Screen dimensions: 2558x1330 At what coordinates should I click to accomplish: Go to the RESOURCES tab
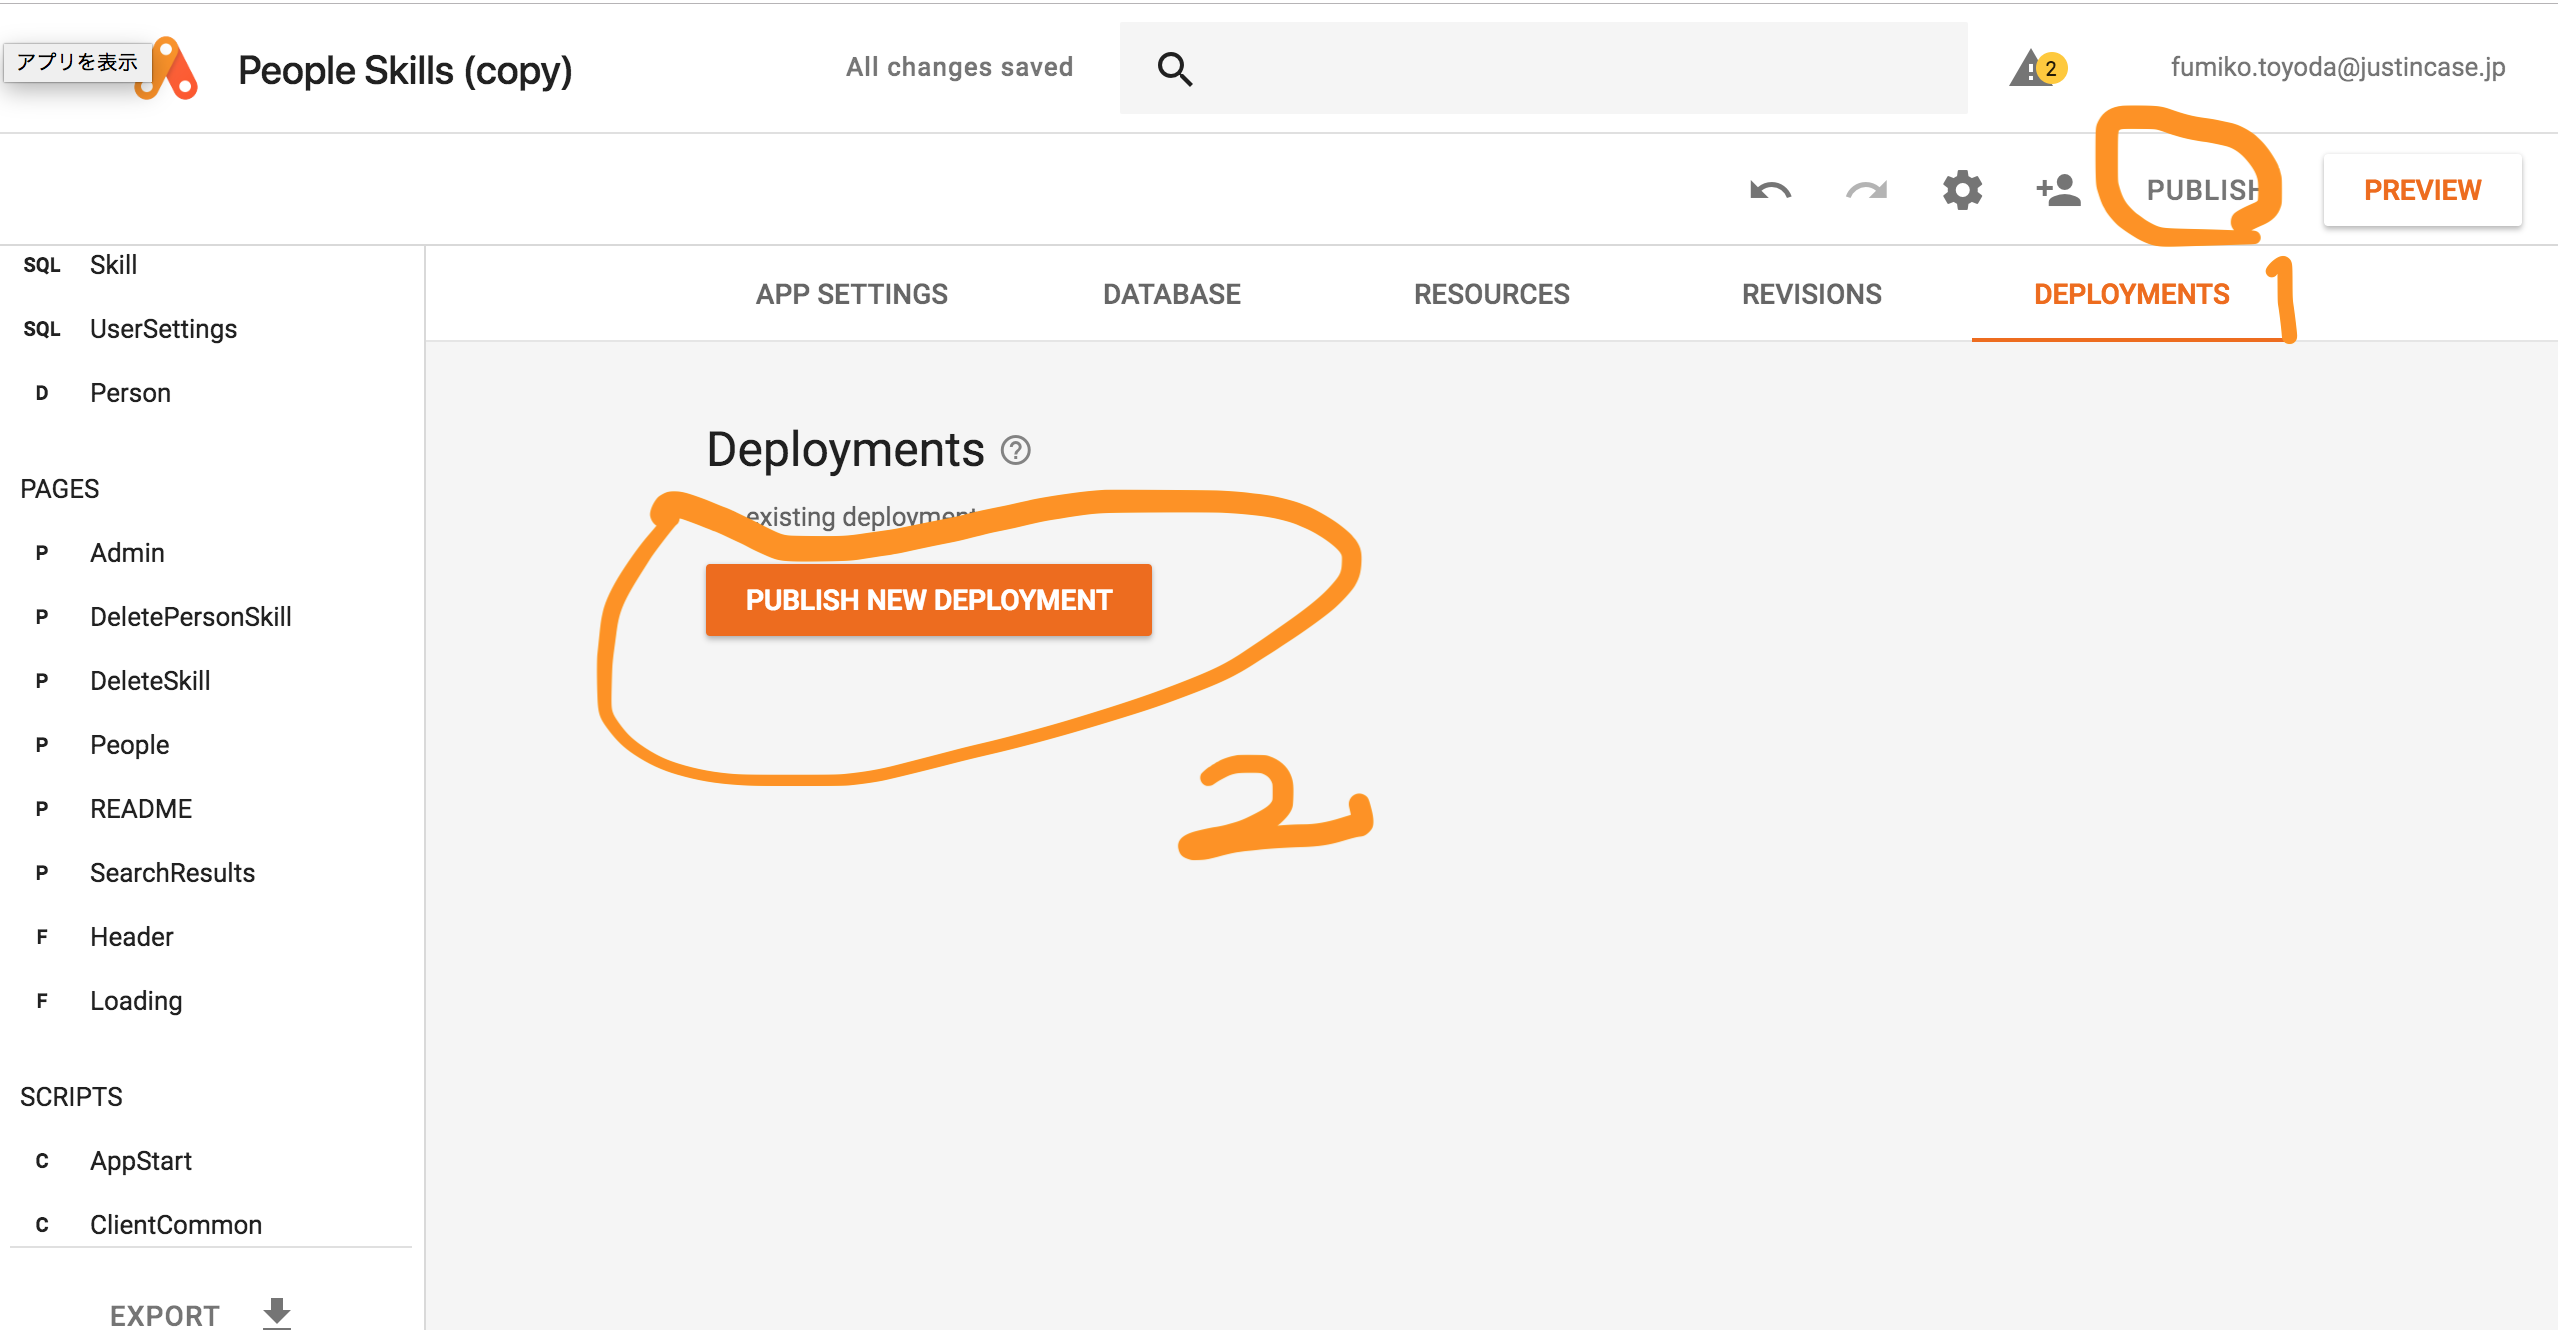pos(1491,294)
